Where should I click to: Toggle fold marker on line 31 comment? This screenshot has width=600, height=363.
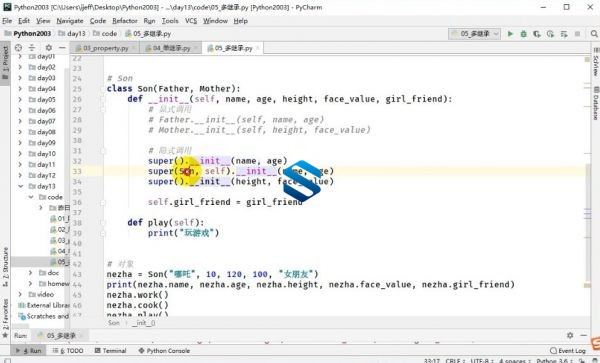click(x=103, y=151)
